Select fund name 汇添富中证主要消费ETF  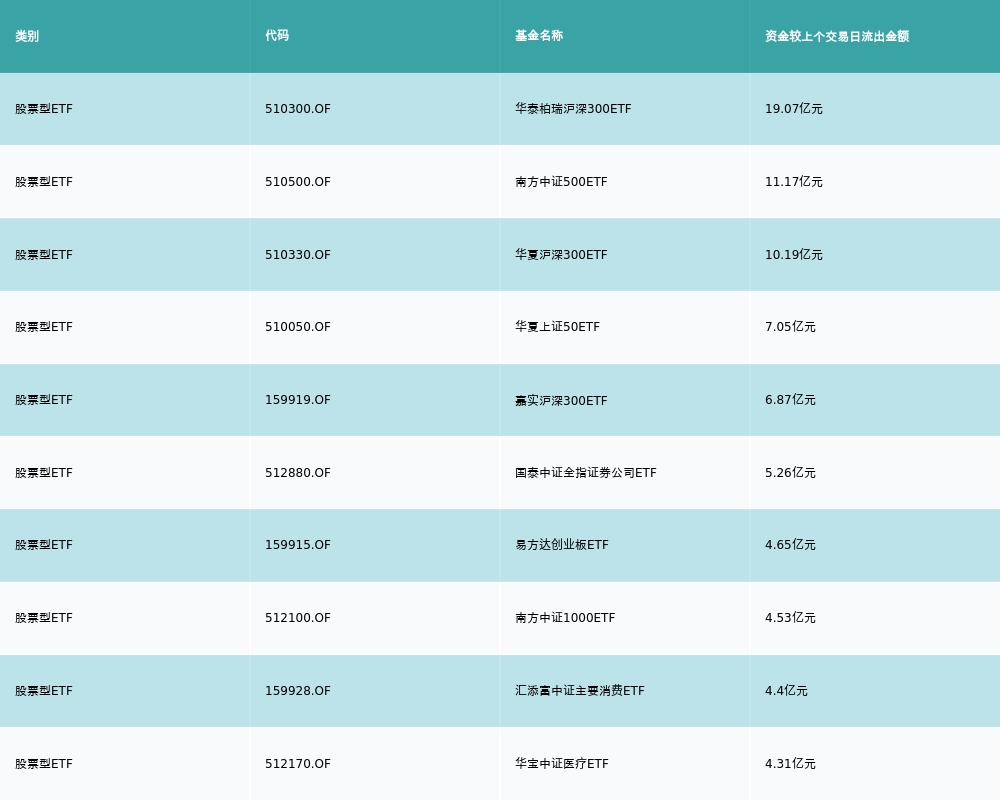(x=580, y=691)
